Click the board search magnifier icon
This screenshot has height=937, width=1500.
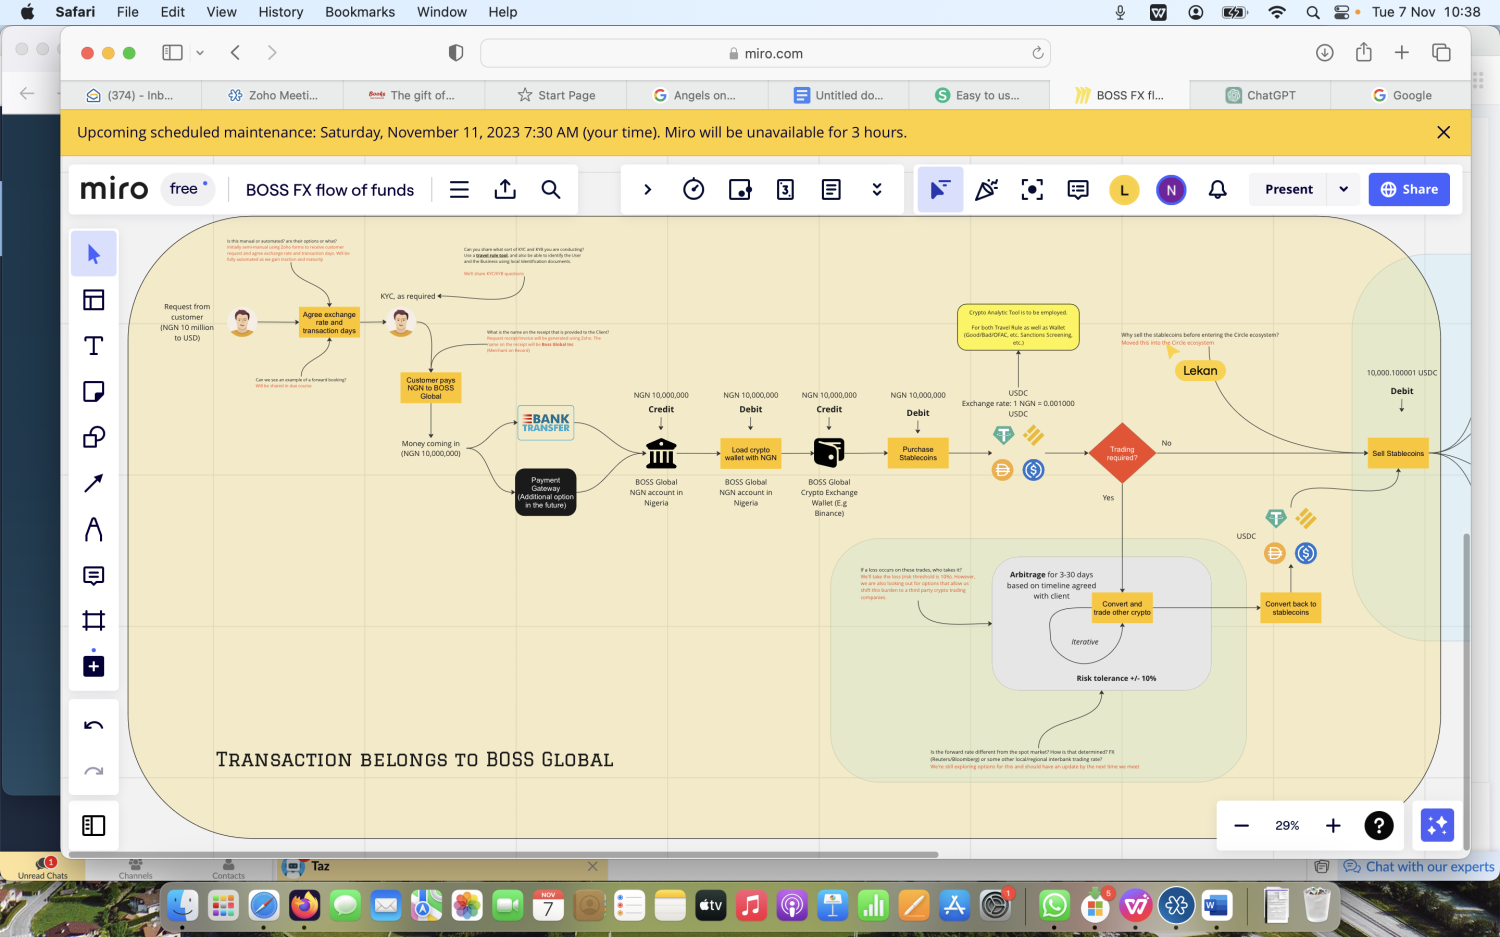tap(551, 190)
